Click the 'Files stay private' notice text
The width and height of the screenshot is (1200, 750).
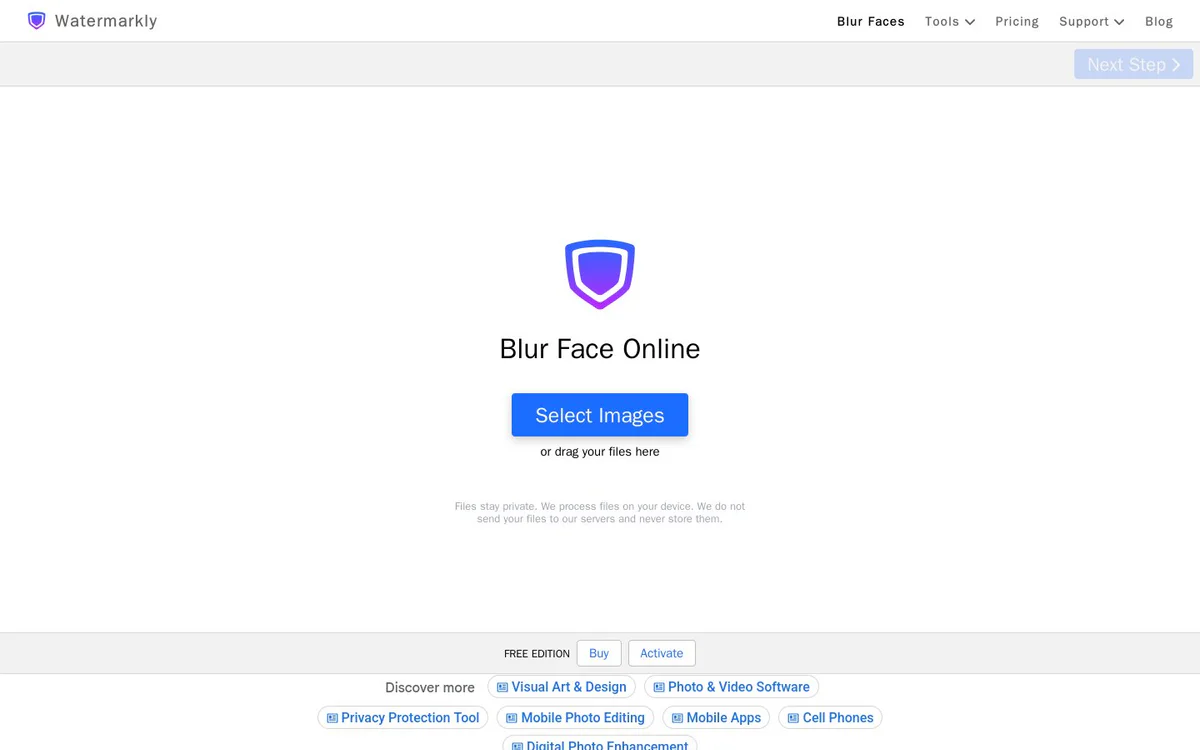600,513
